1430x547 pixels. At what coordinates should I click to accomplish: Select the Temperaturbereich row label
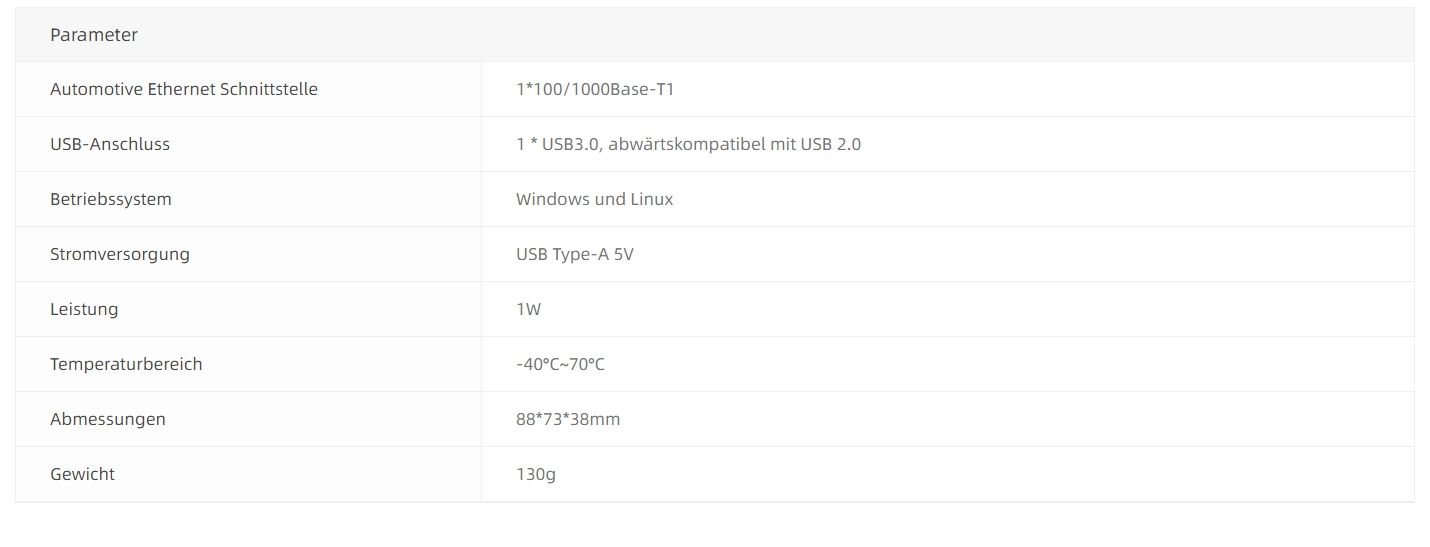point(126,364)
